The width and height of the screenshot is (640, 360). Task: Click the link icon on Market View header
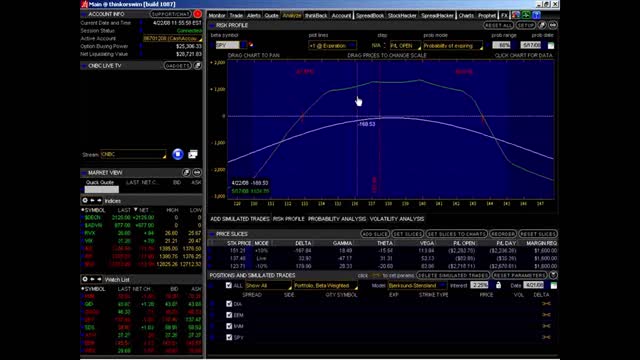click(x=197, y=173)
